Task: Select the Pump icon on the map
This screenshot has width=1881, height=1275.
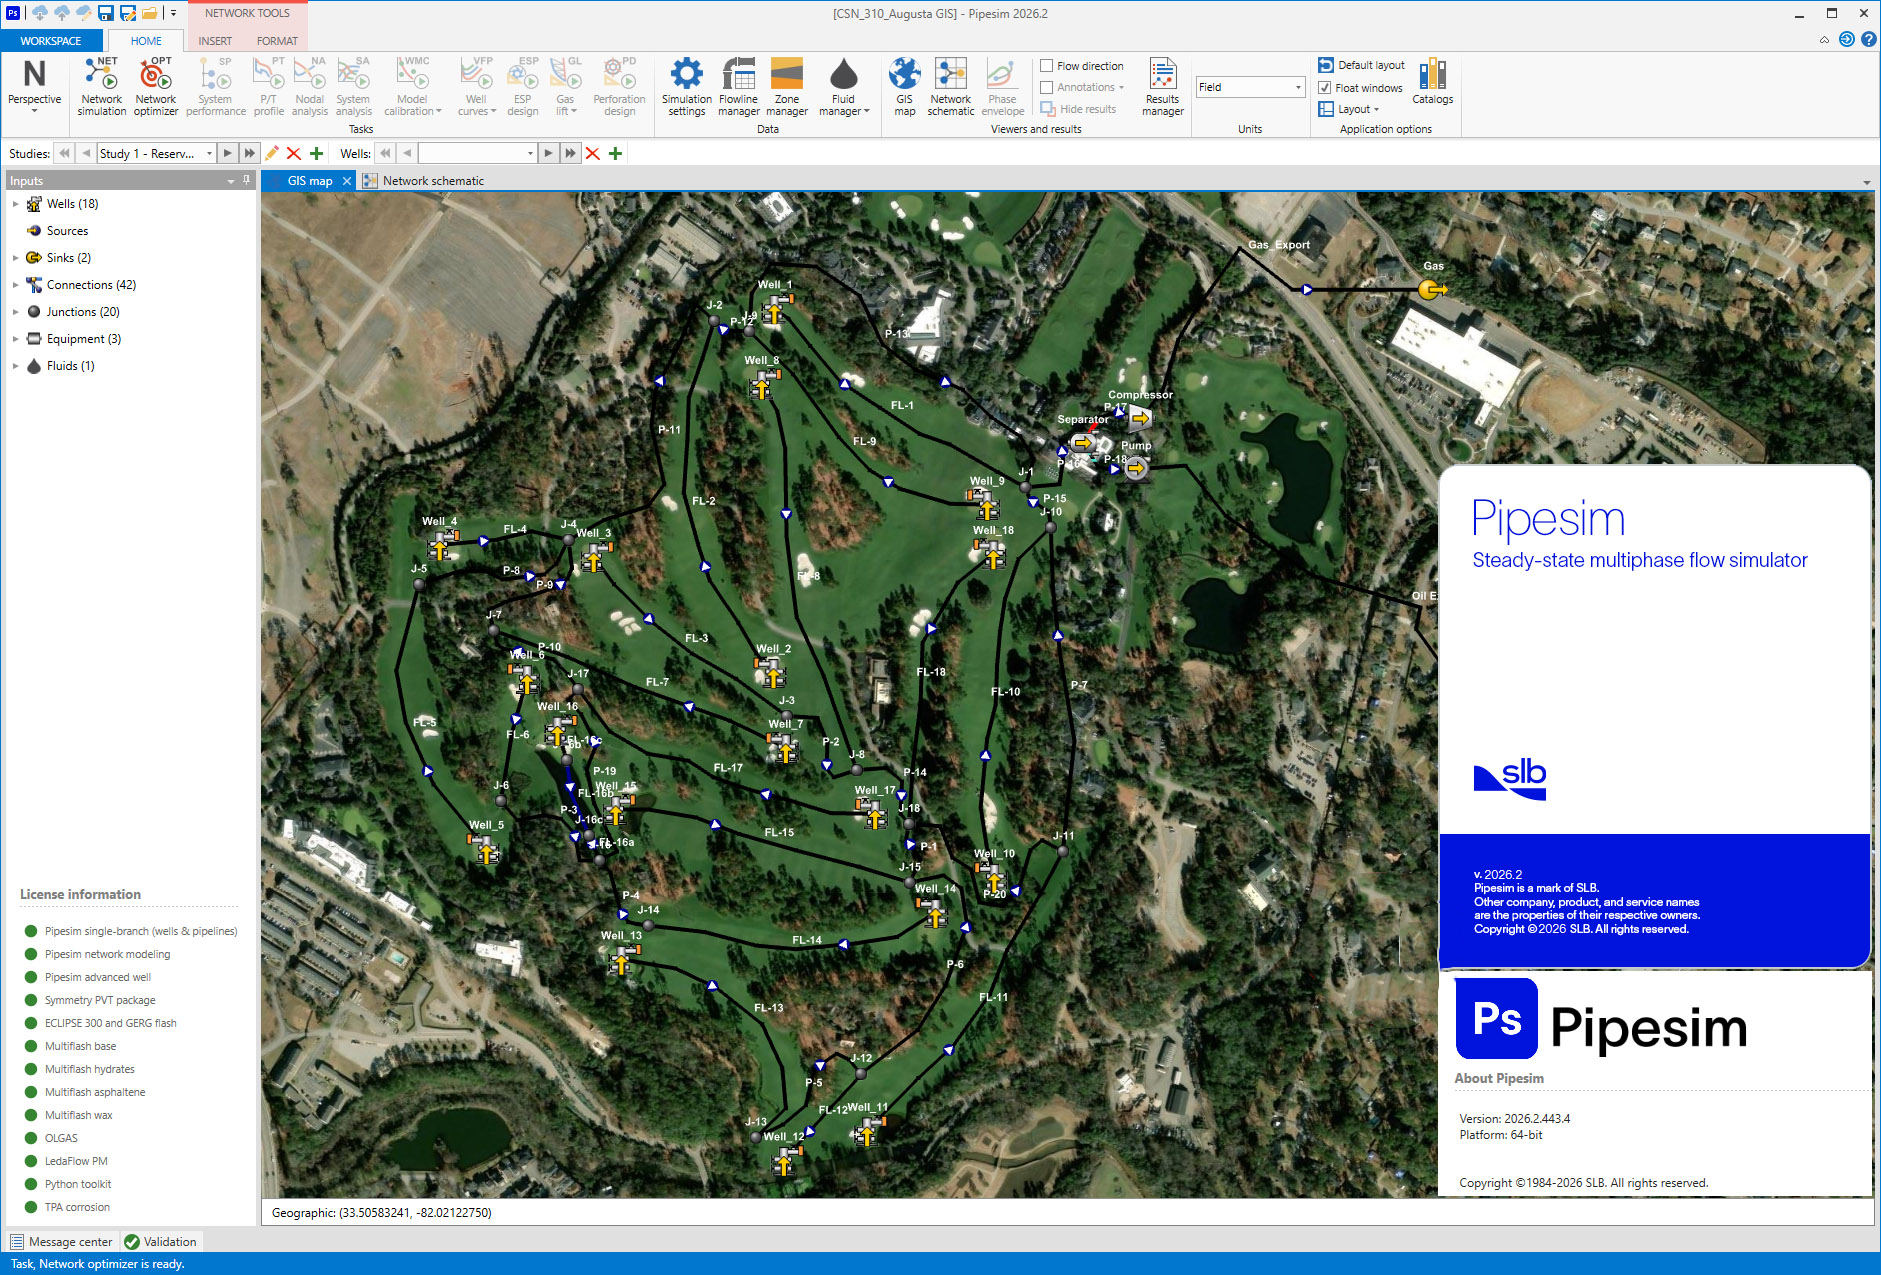Action: click(1135, 467)
